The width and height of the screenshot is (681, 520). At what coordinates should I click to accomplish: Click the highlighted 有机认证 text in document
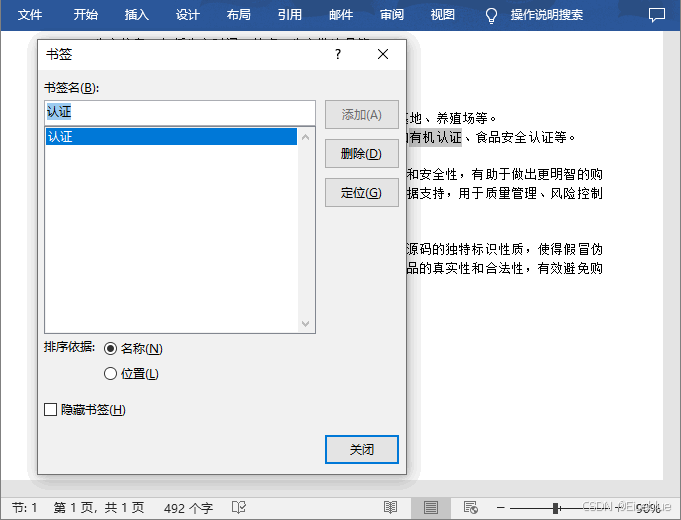[x=435, y=138]
